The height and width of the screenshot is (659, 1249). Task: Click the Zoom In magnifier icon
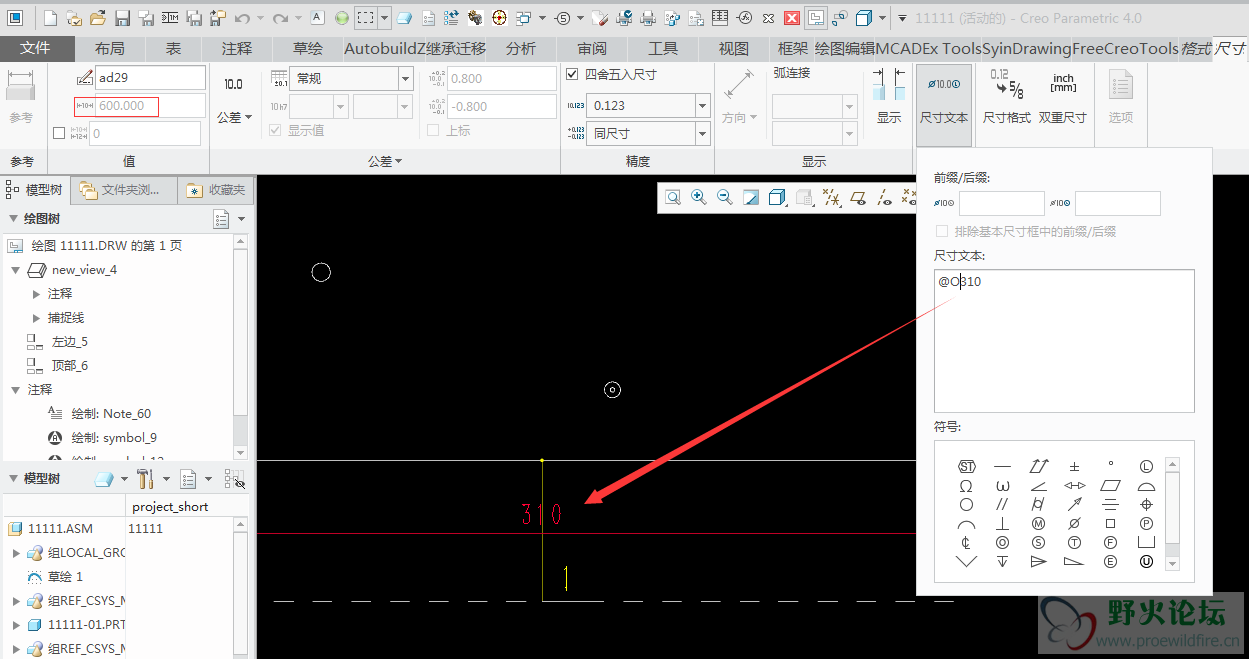(699, 198)
